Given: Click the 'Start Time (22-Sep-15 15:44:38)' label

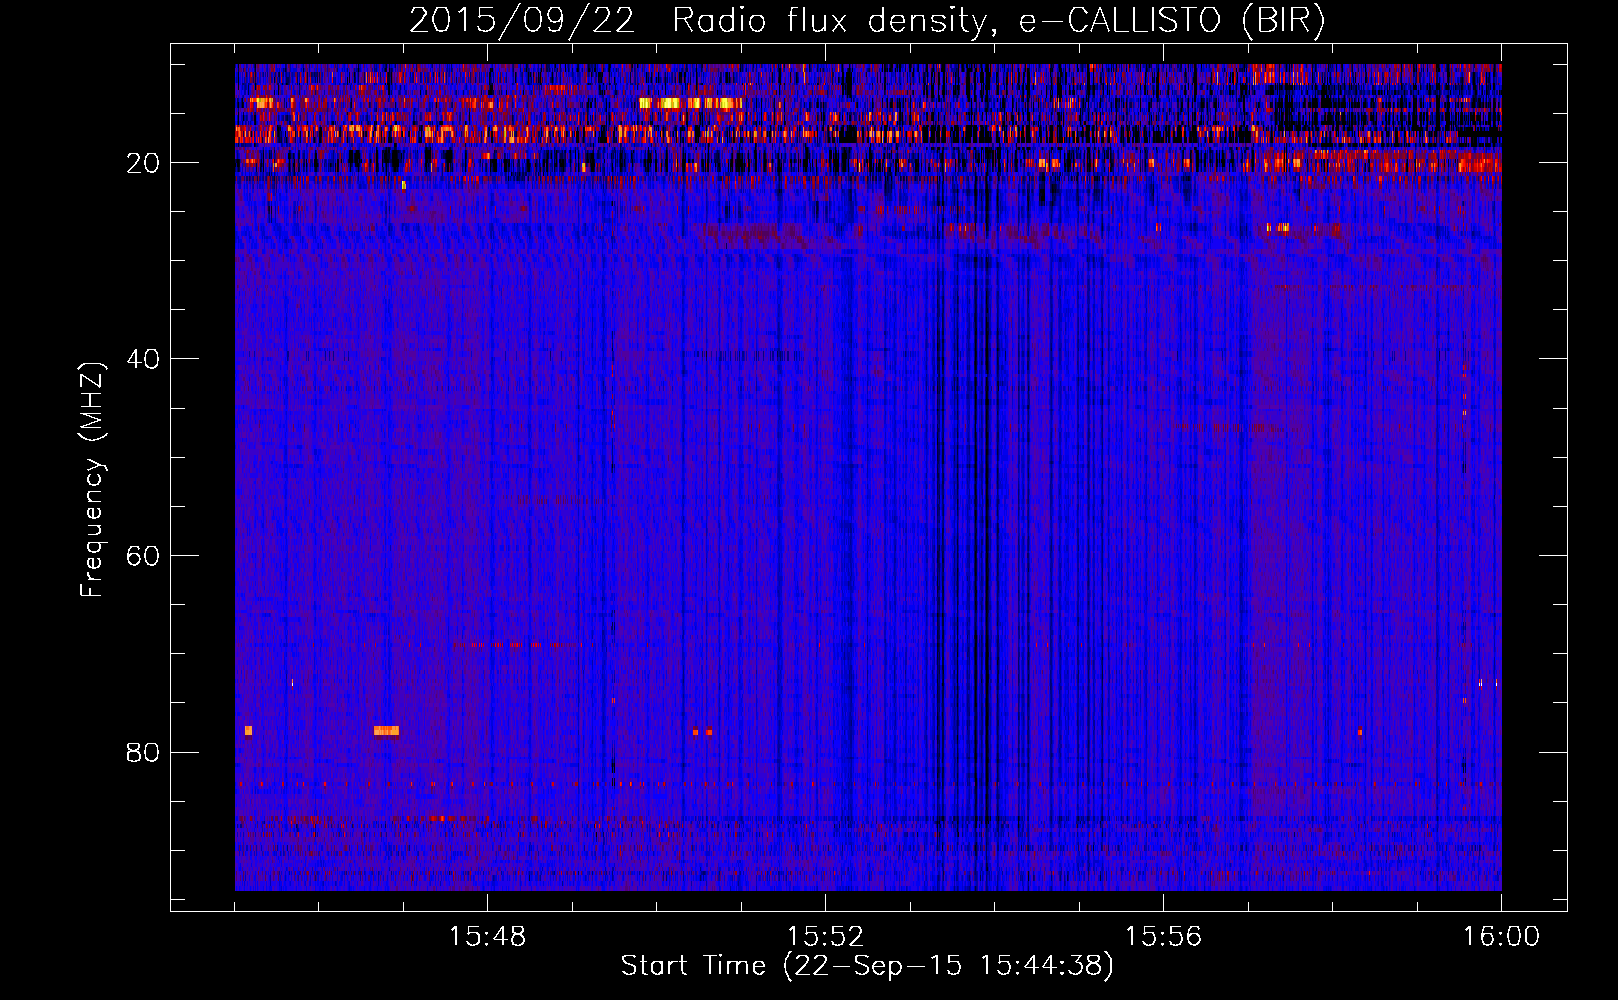Looking at the screenshot, I should [867, 966].
